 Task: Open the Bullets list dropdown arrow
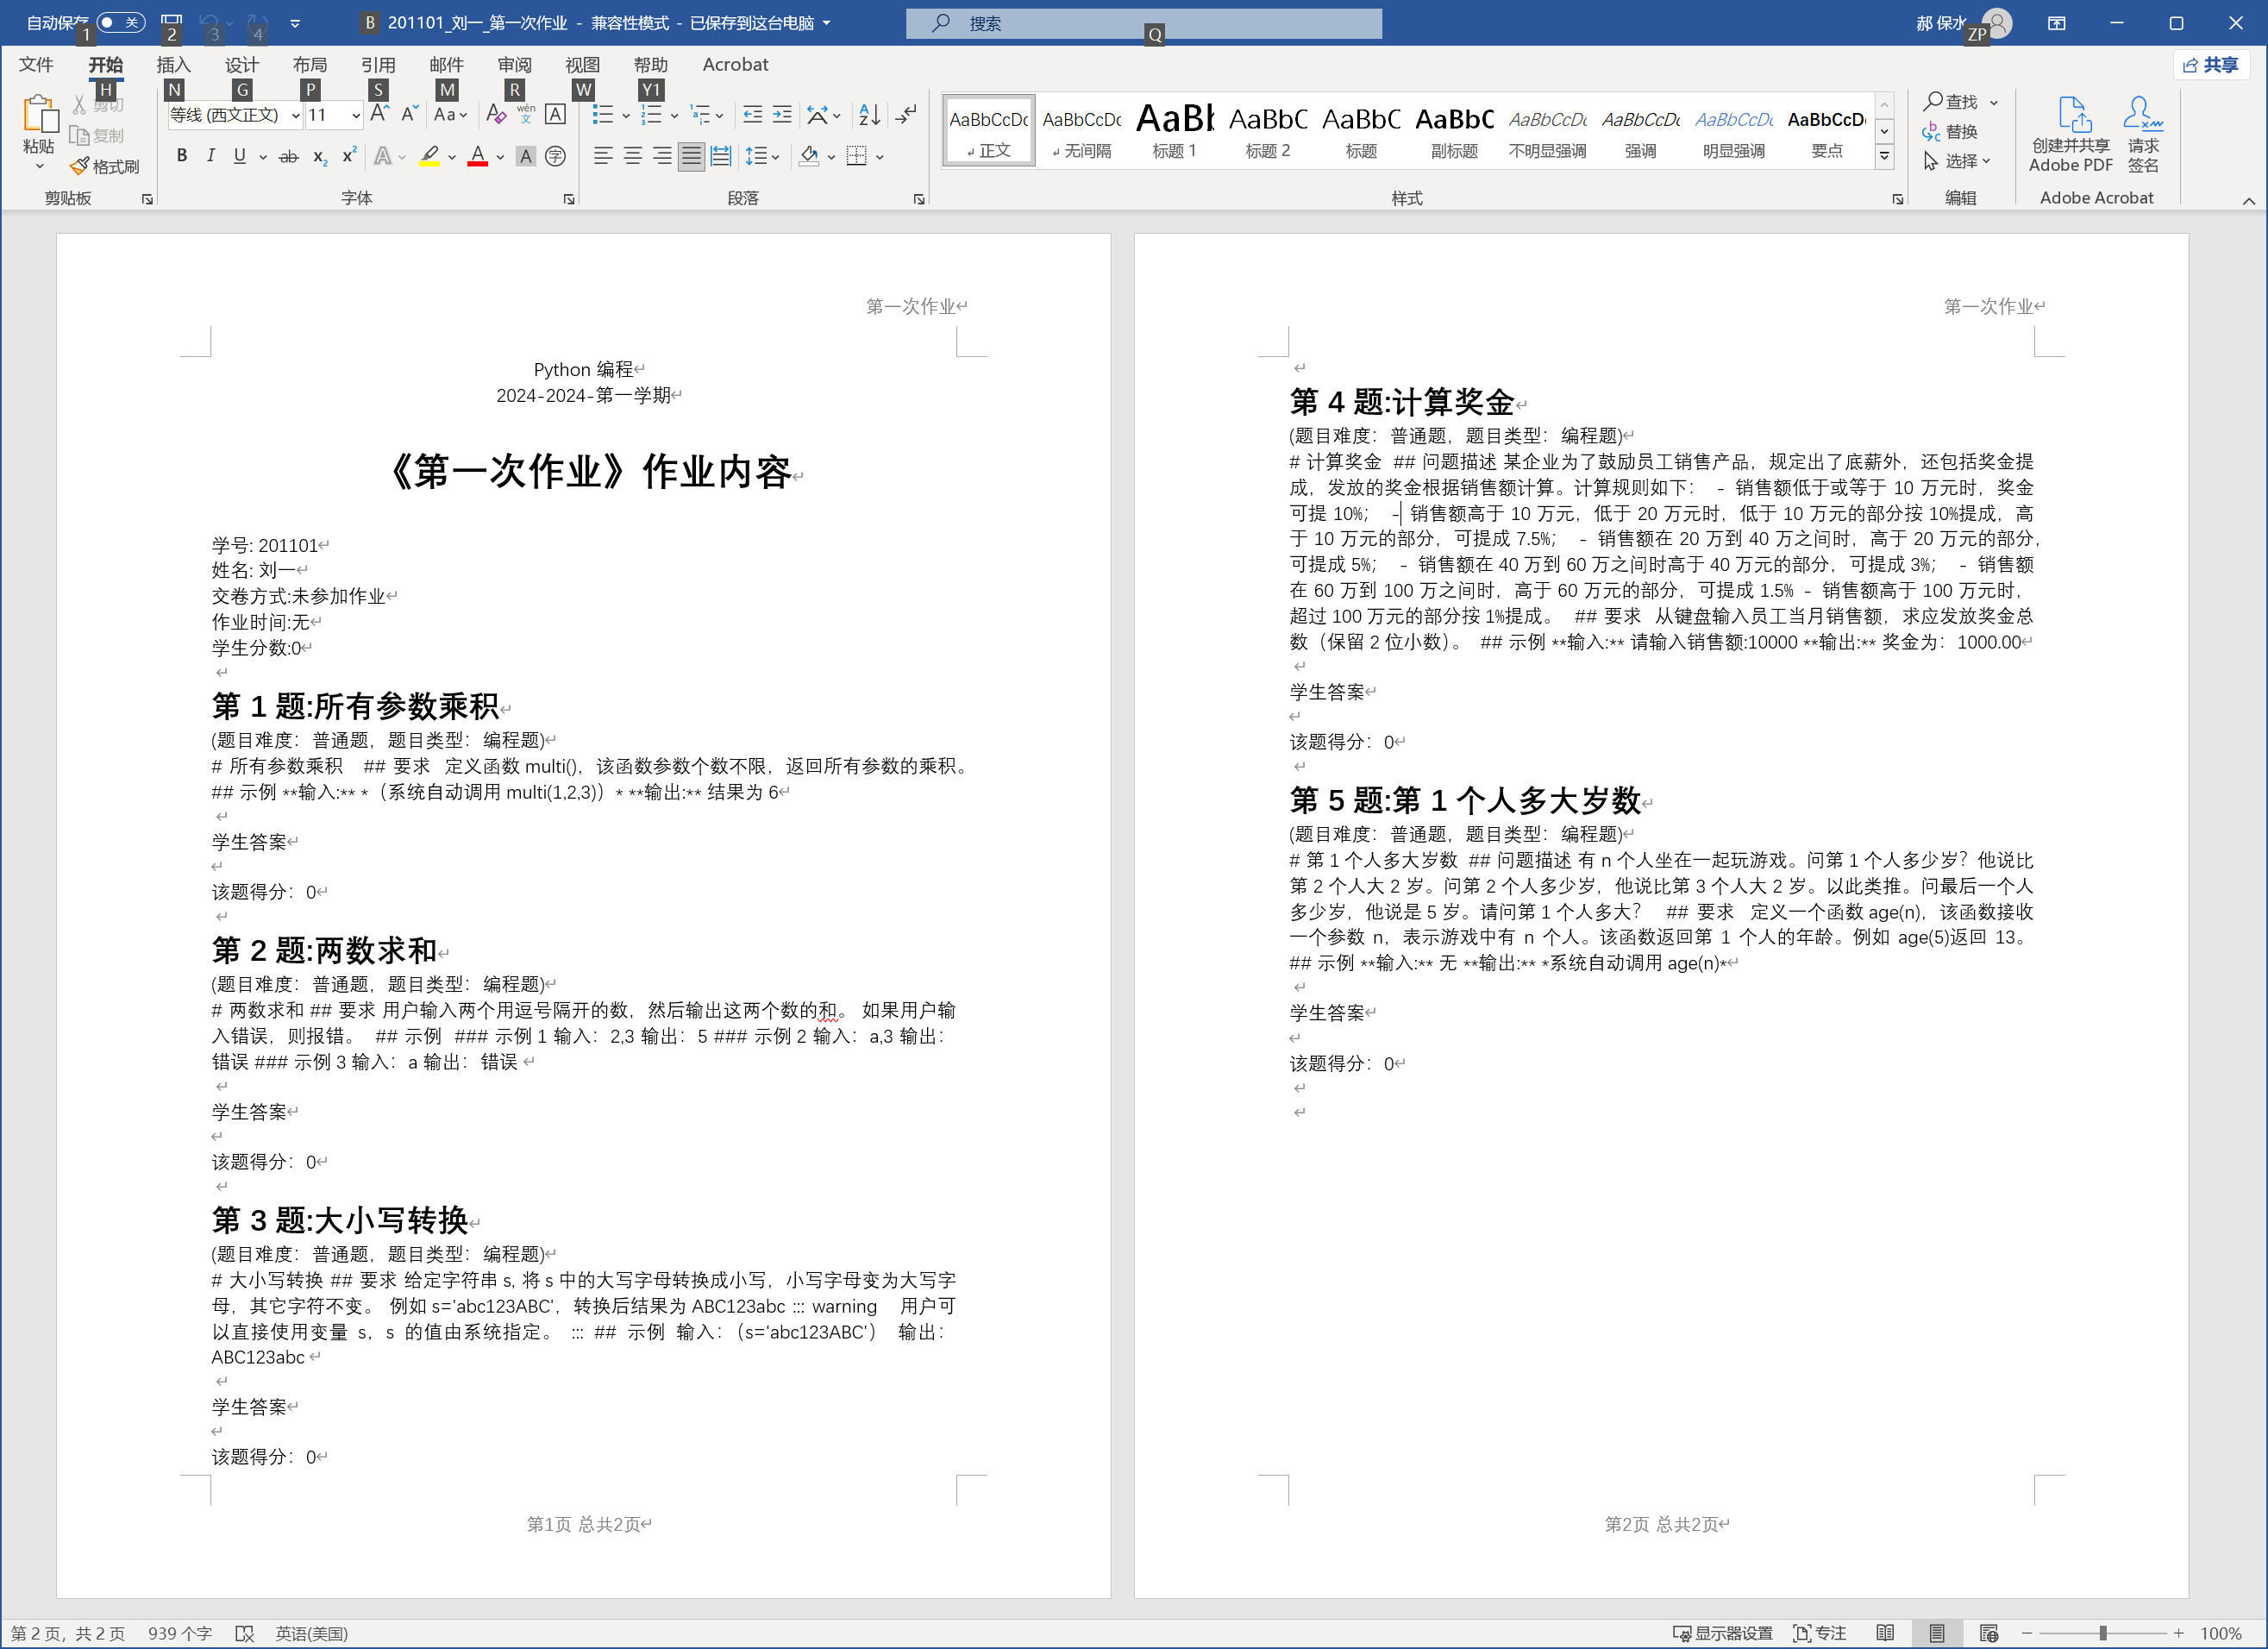point(626,115)
